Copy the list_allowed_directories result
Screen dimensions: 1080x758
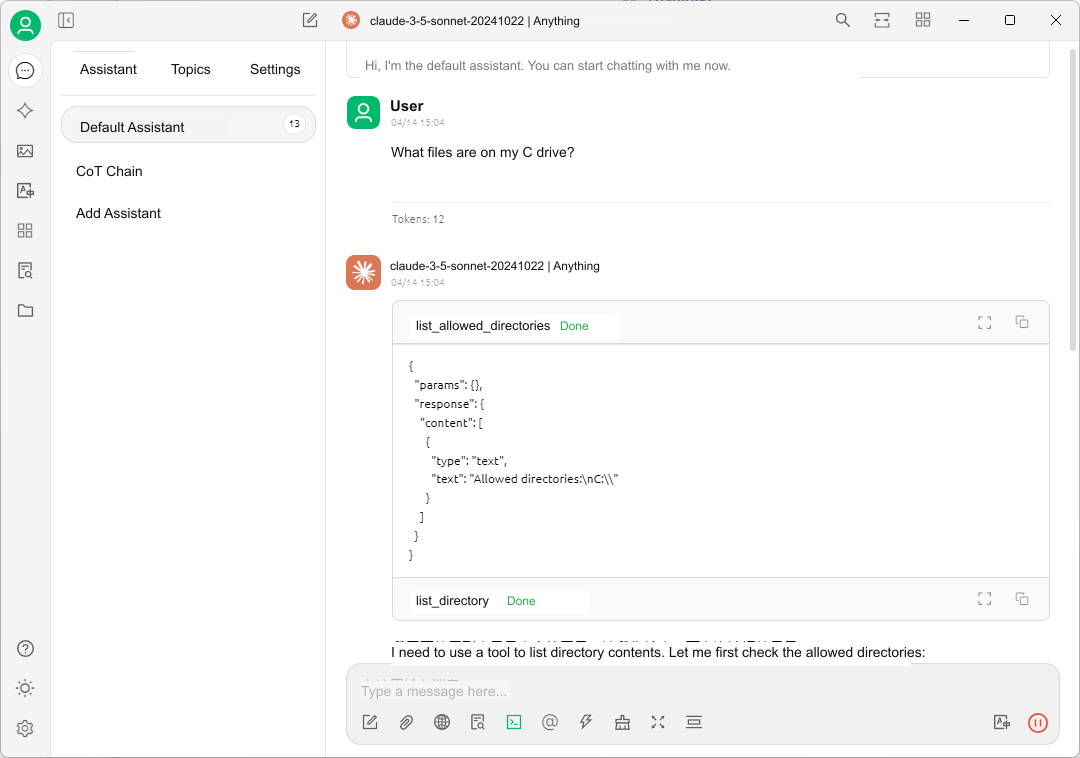point(1022,322)
